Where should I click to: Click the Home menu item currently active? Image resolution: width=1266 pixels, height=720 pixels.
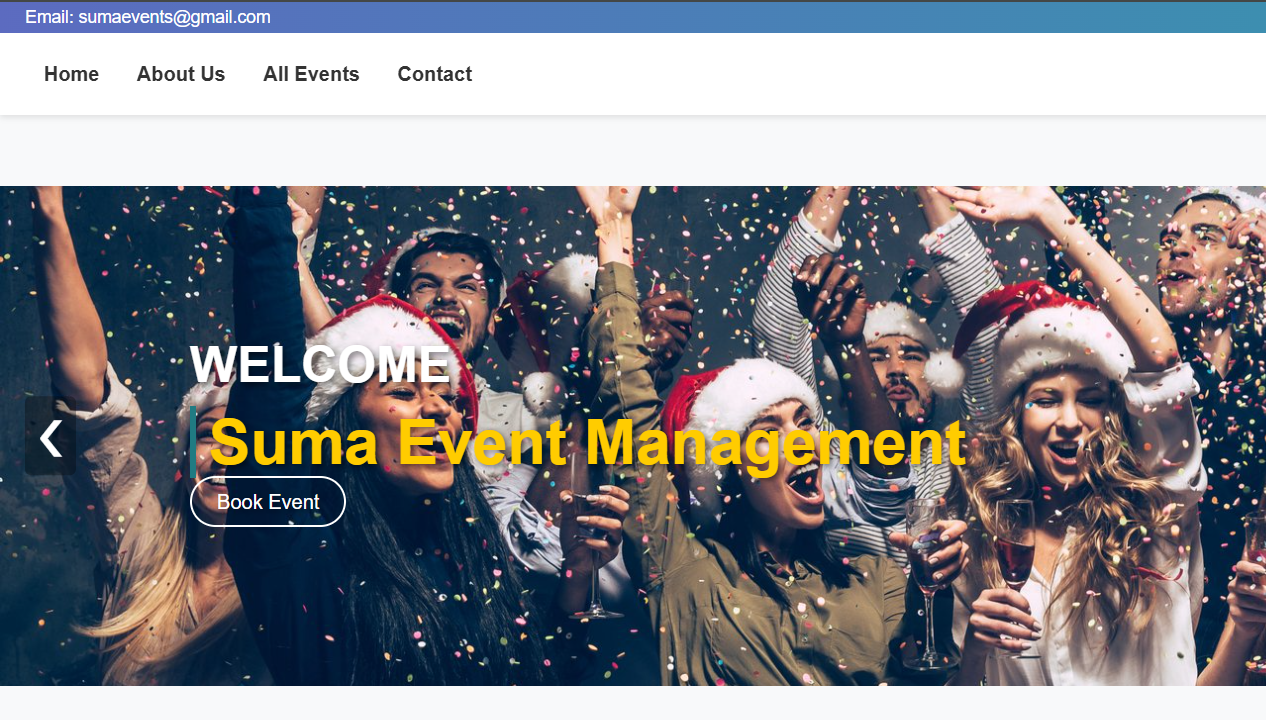(x=71, y=74)
